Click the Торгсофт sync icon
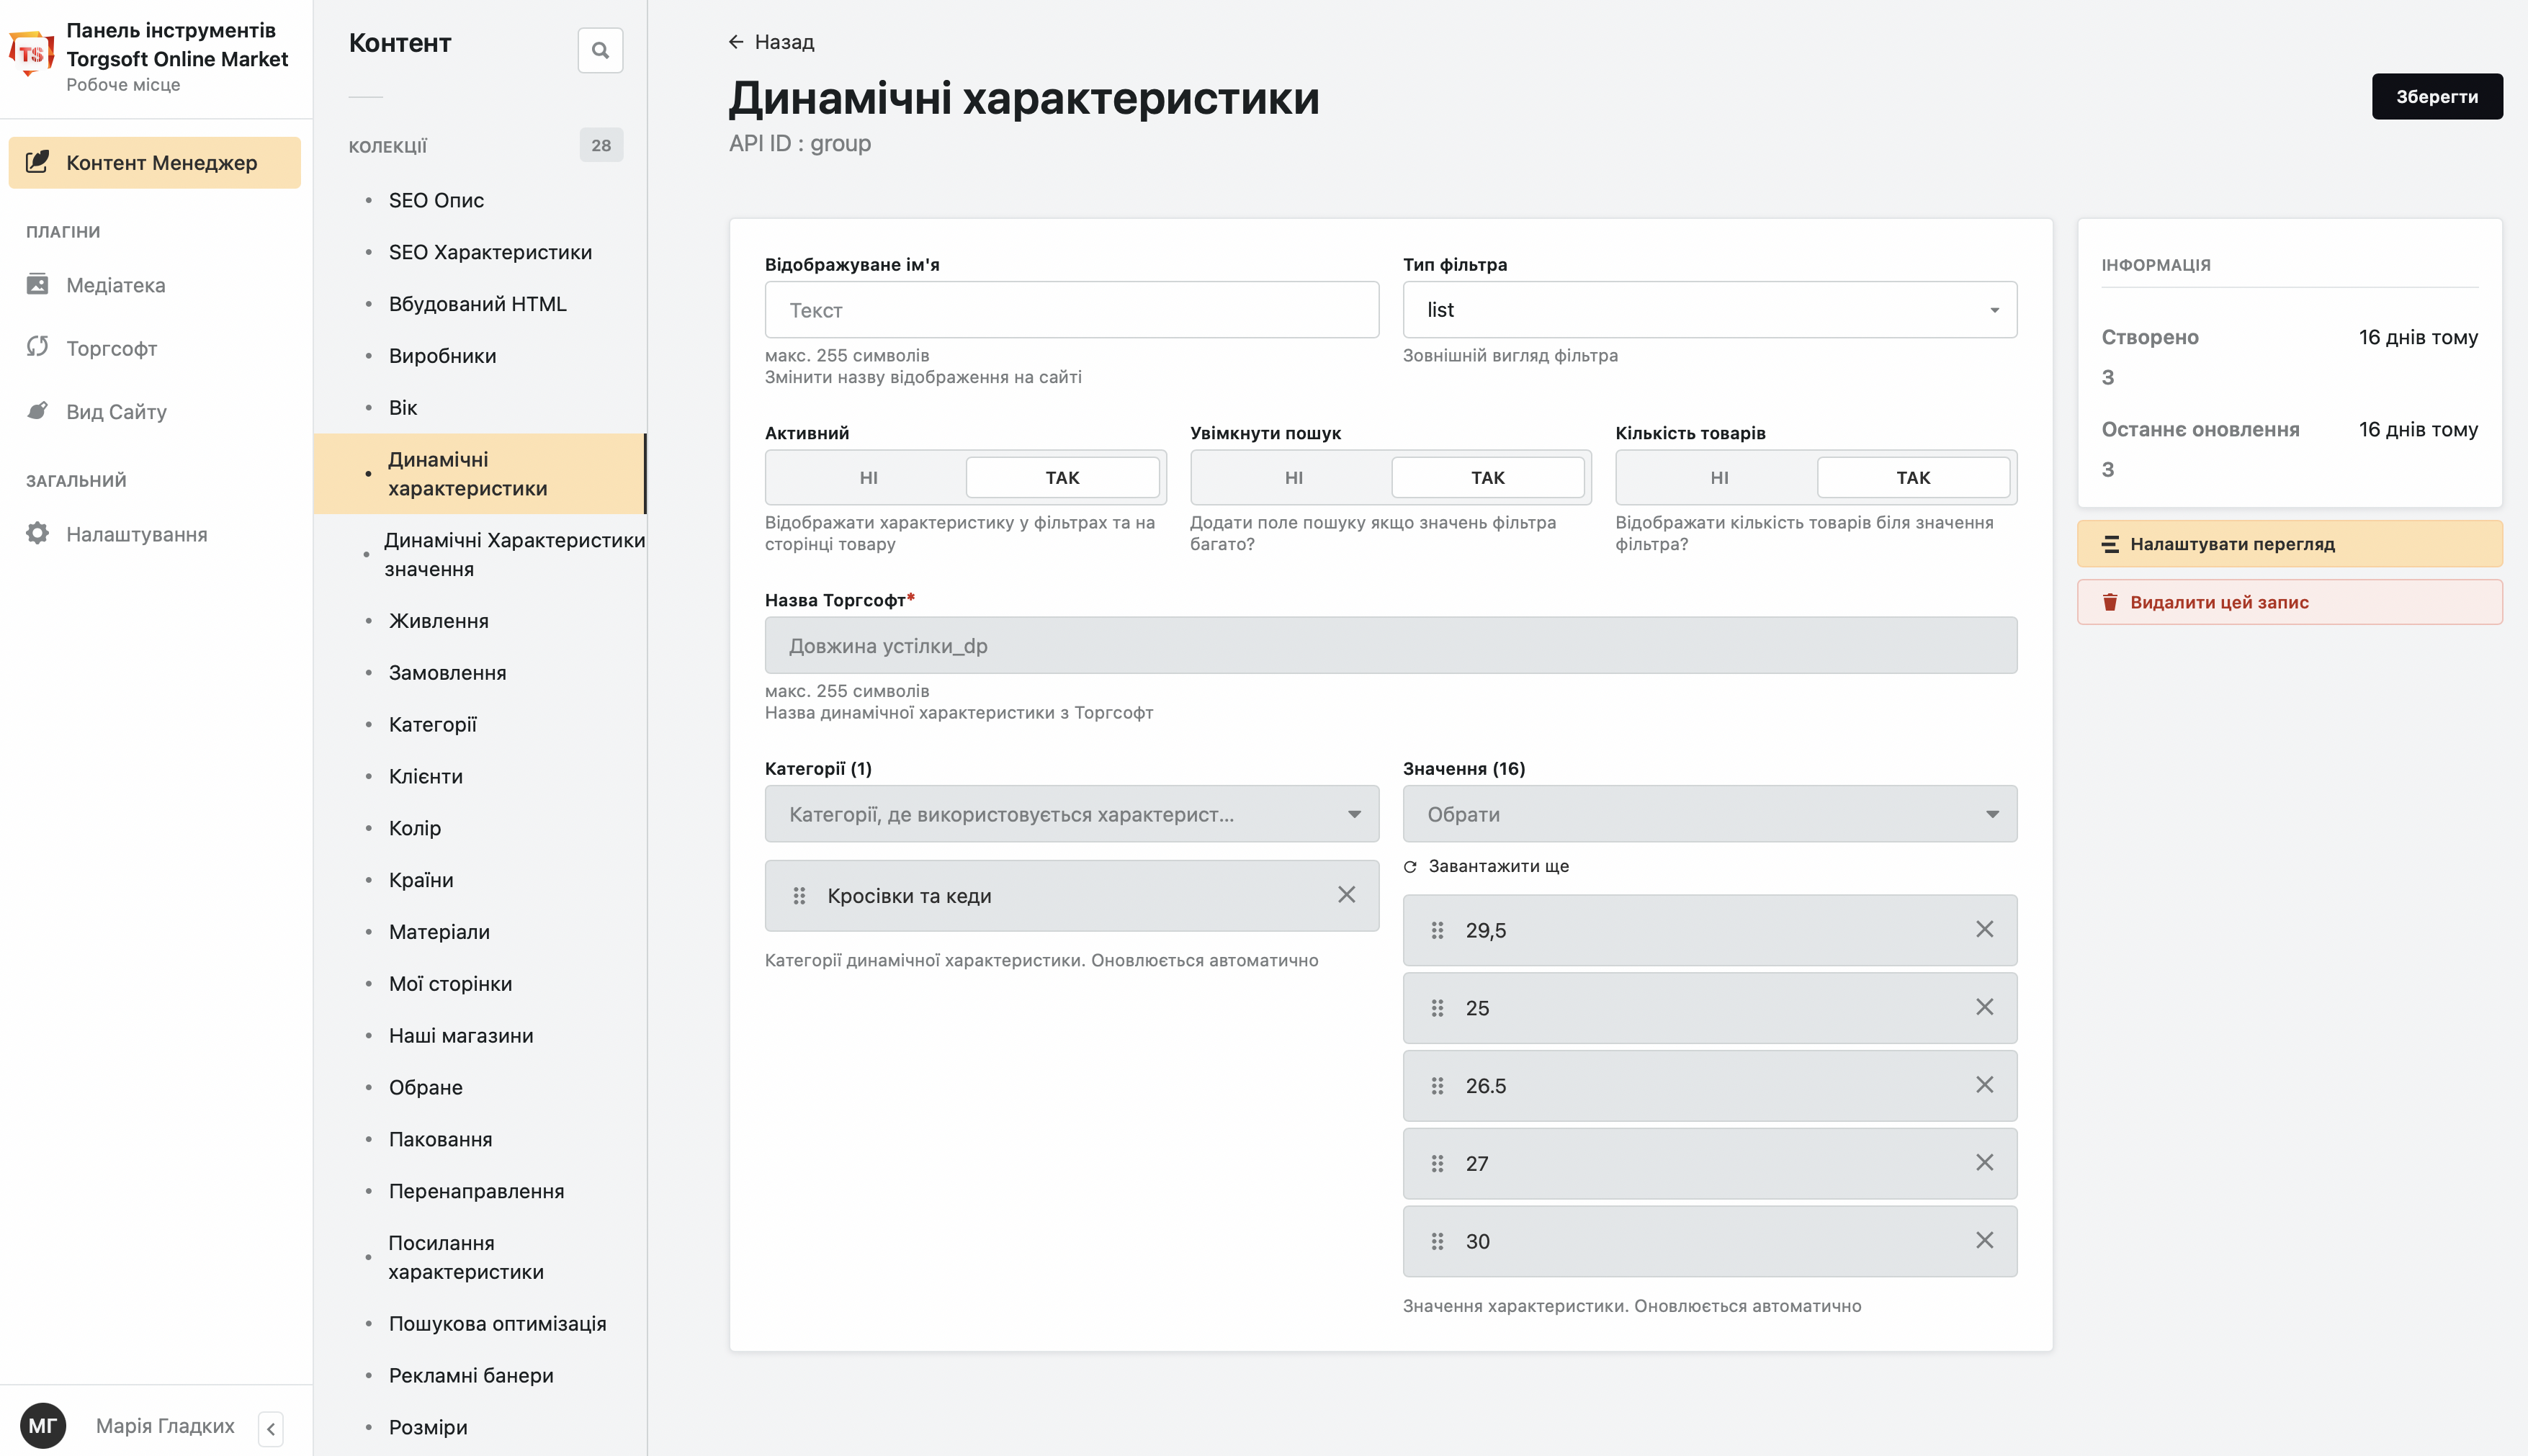 37,347
